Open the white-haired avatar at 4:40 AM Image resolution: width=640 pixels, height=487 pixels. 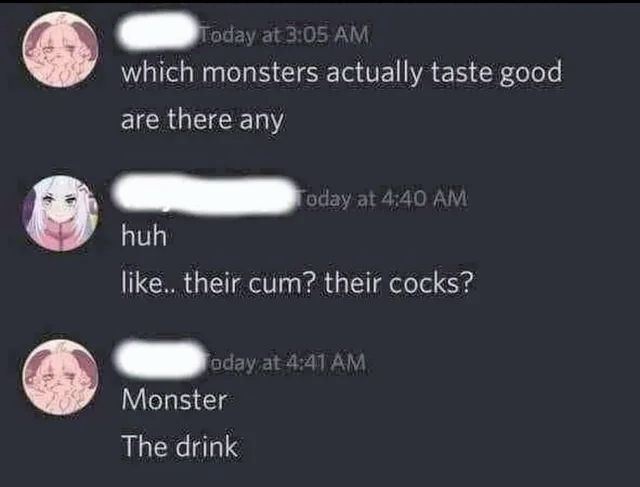point(60,213)
